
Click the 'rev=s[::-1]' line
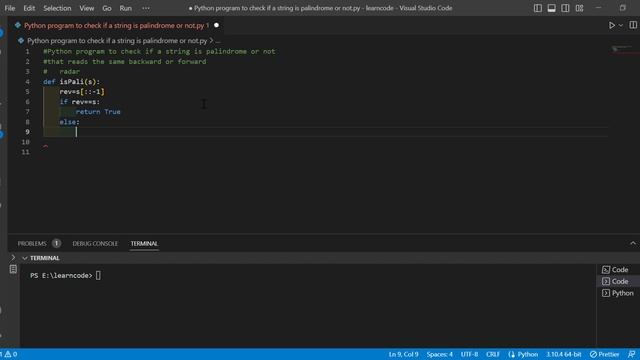click(82, 92)
